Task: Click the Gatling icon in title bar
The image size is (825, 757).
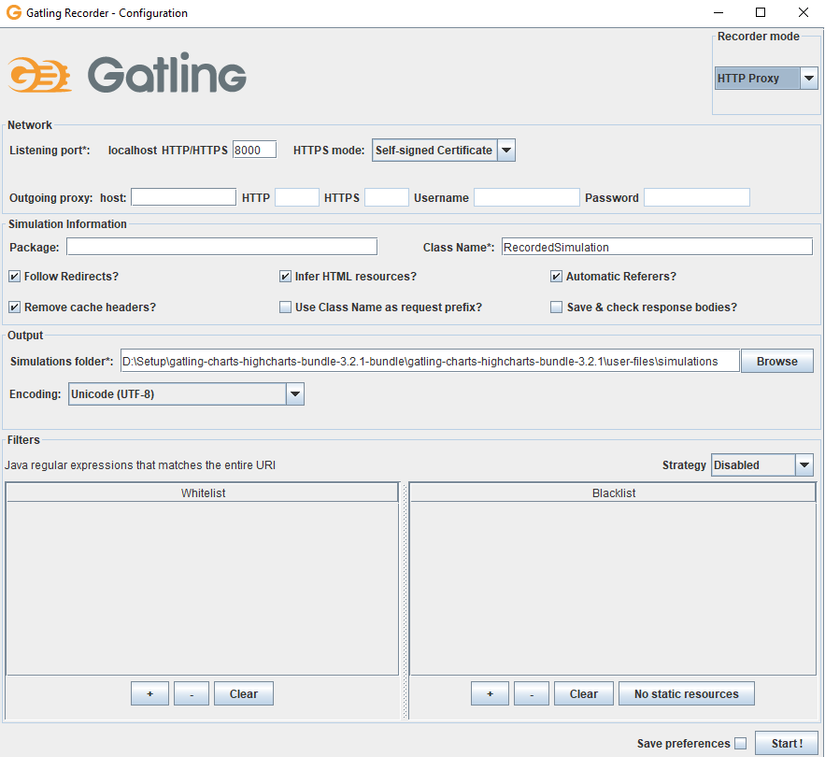Action: pos(14,13)
